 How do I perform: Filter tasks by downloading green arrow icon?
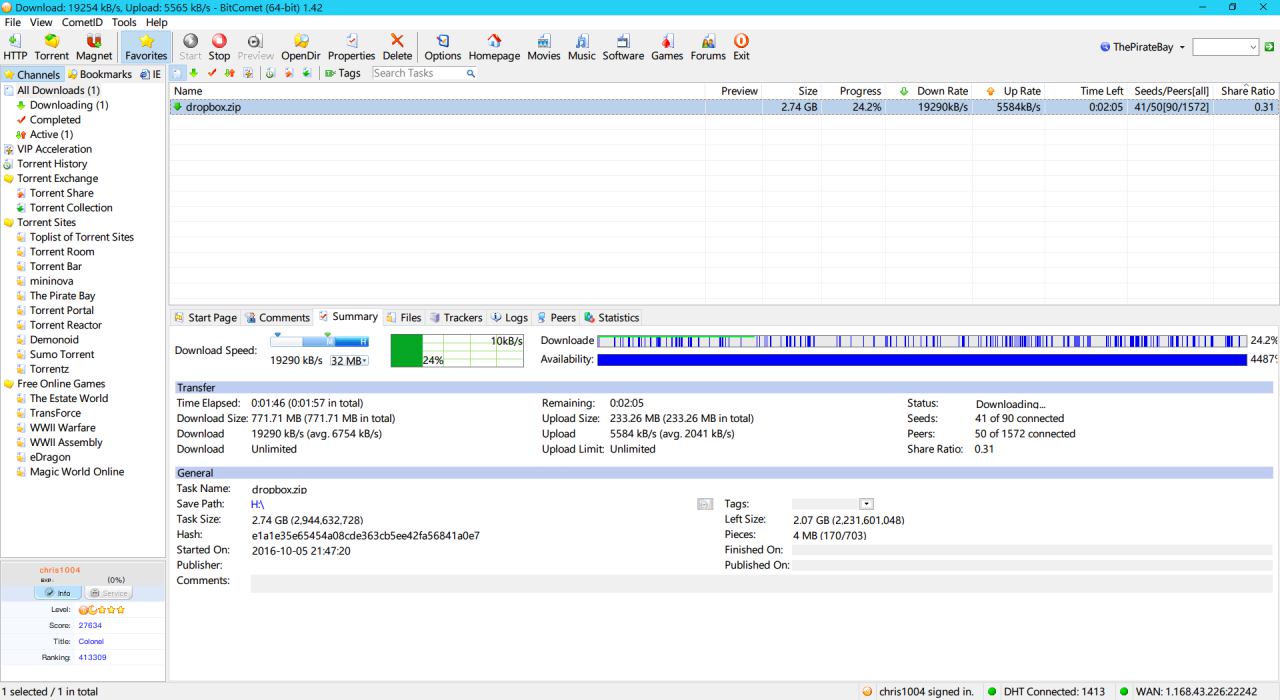(x=194, y=73)
